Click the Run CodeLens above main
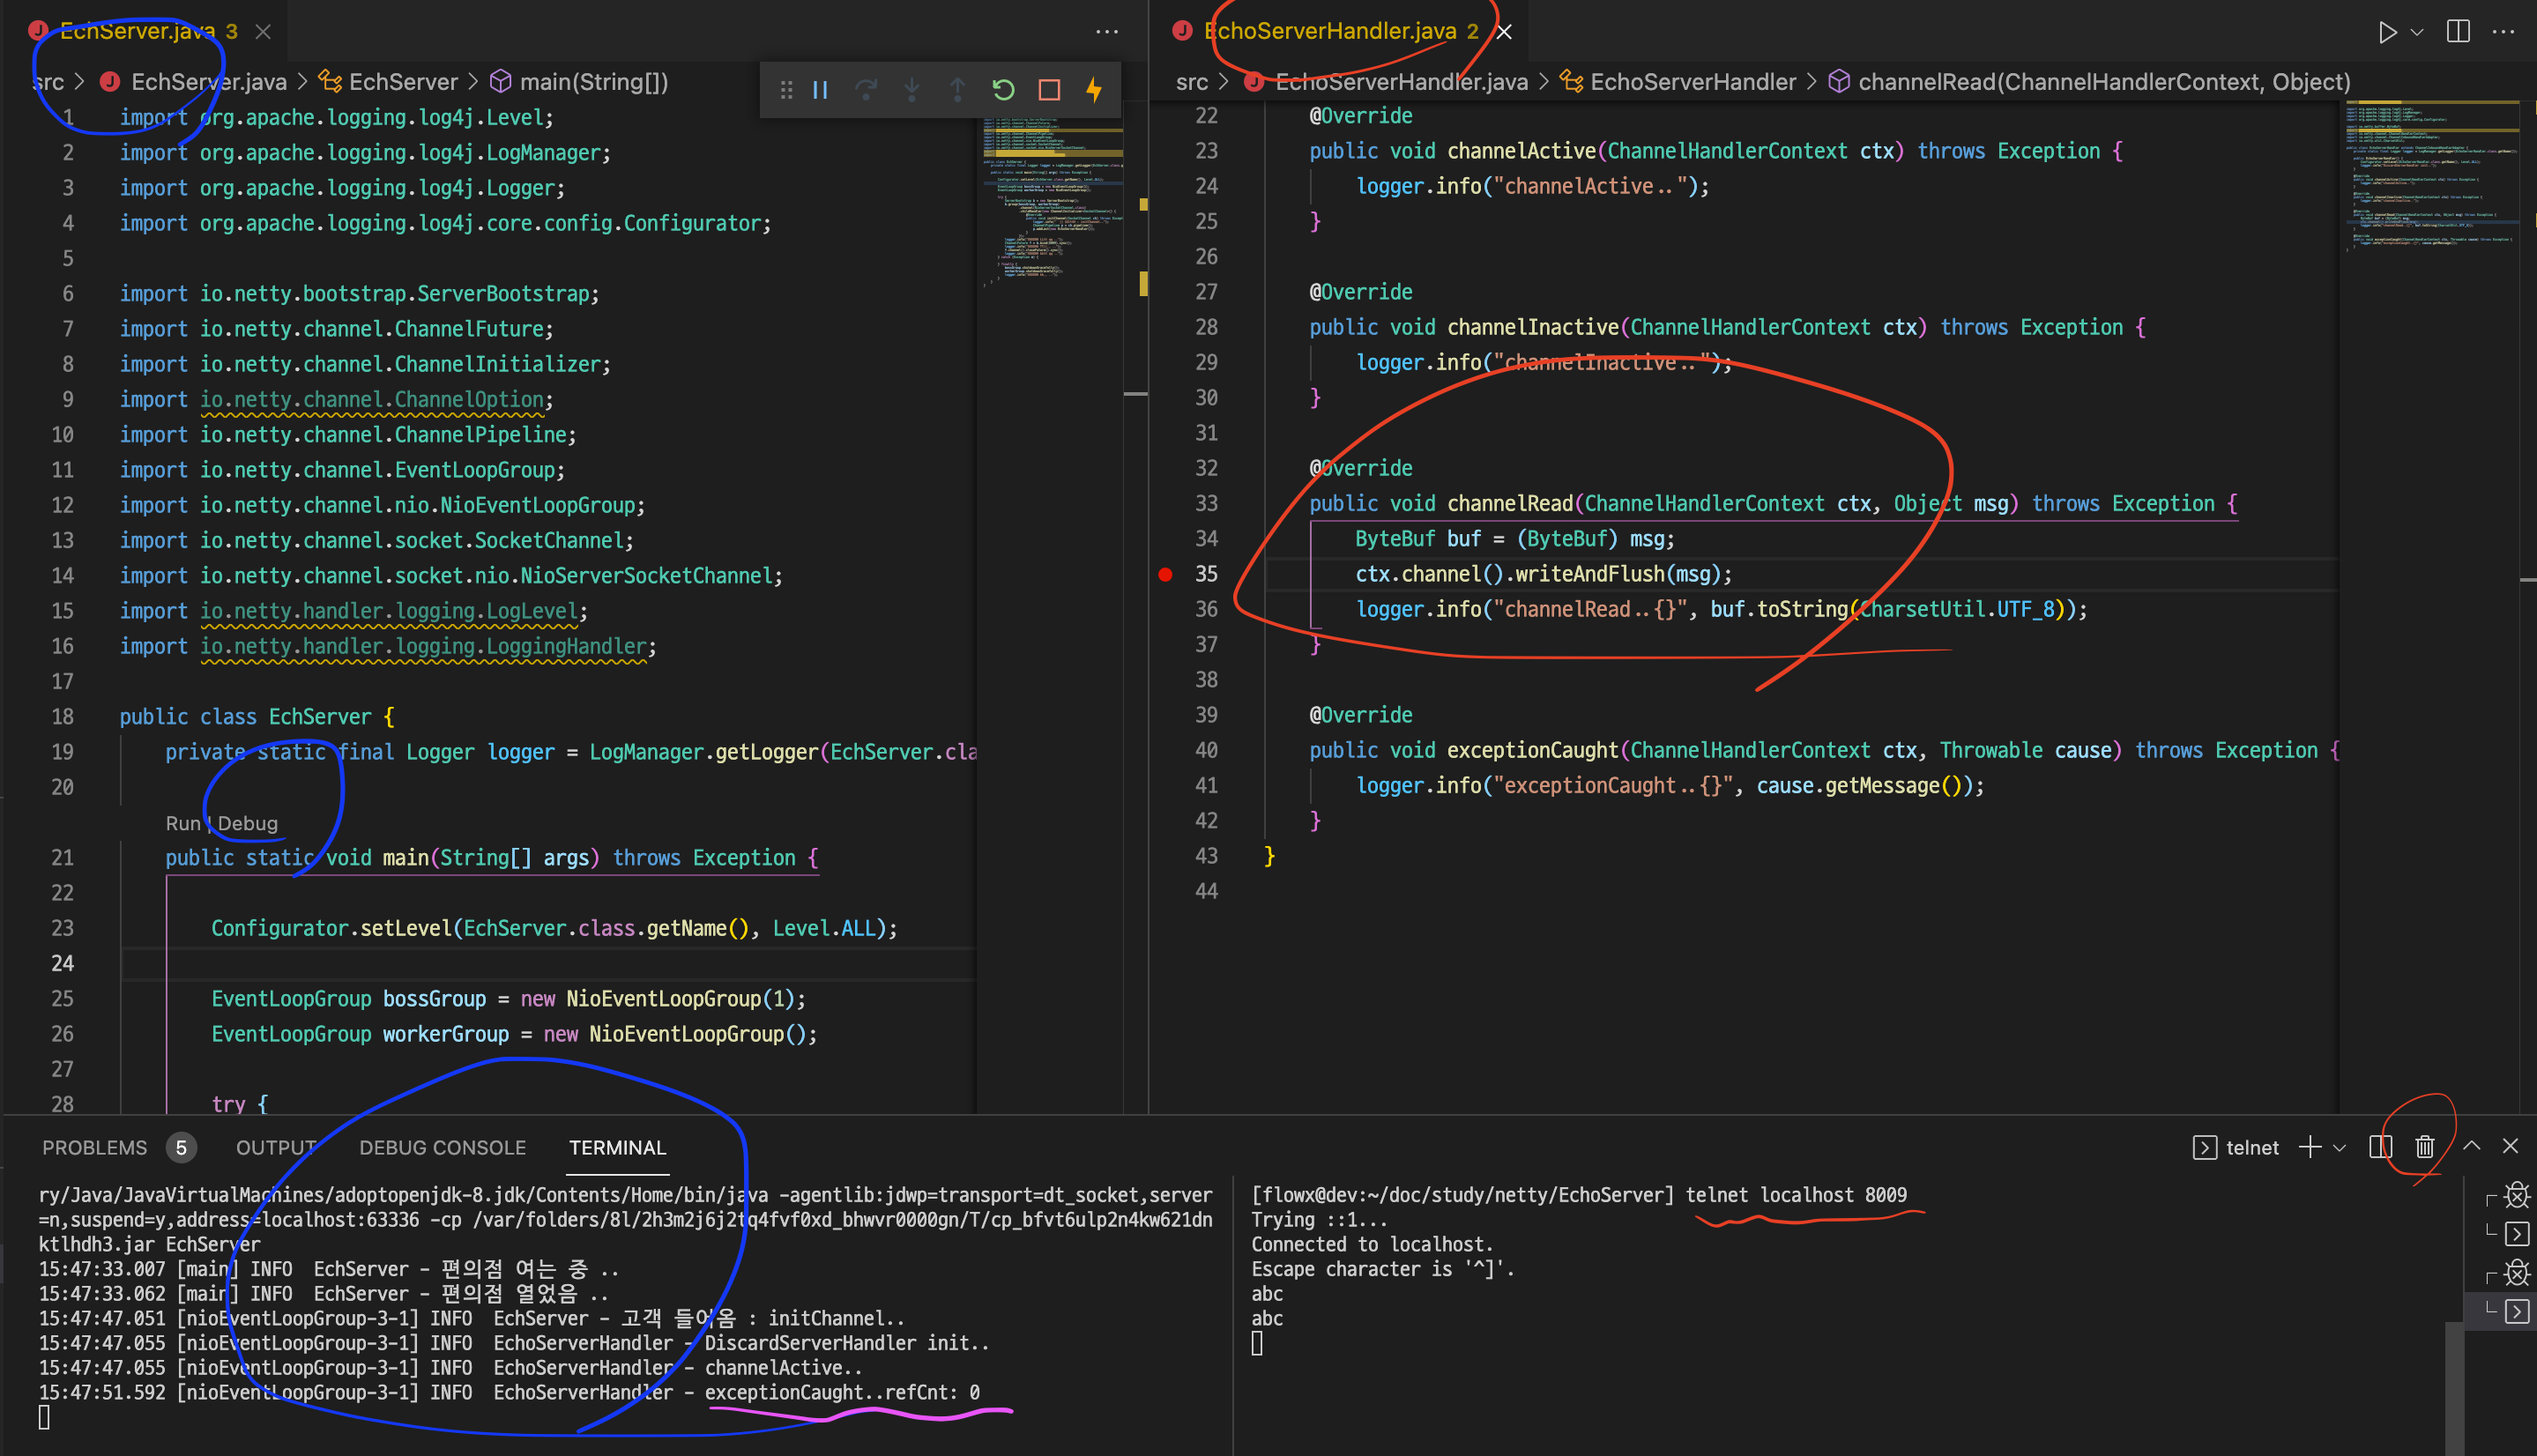 click(x=182, y=823)
